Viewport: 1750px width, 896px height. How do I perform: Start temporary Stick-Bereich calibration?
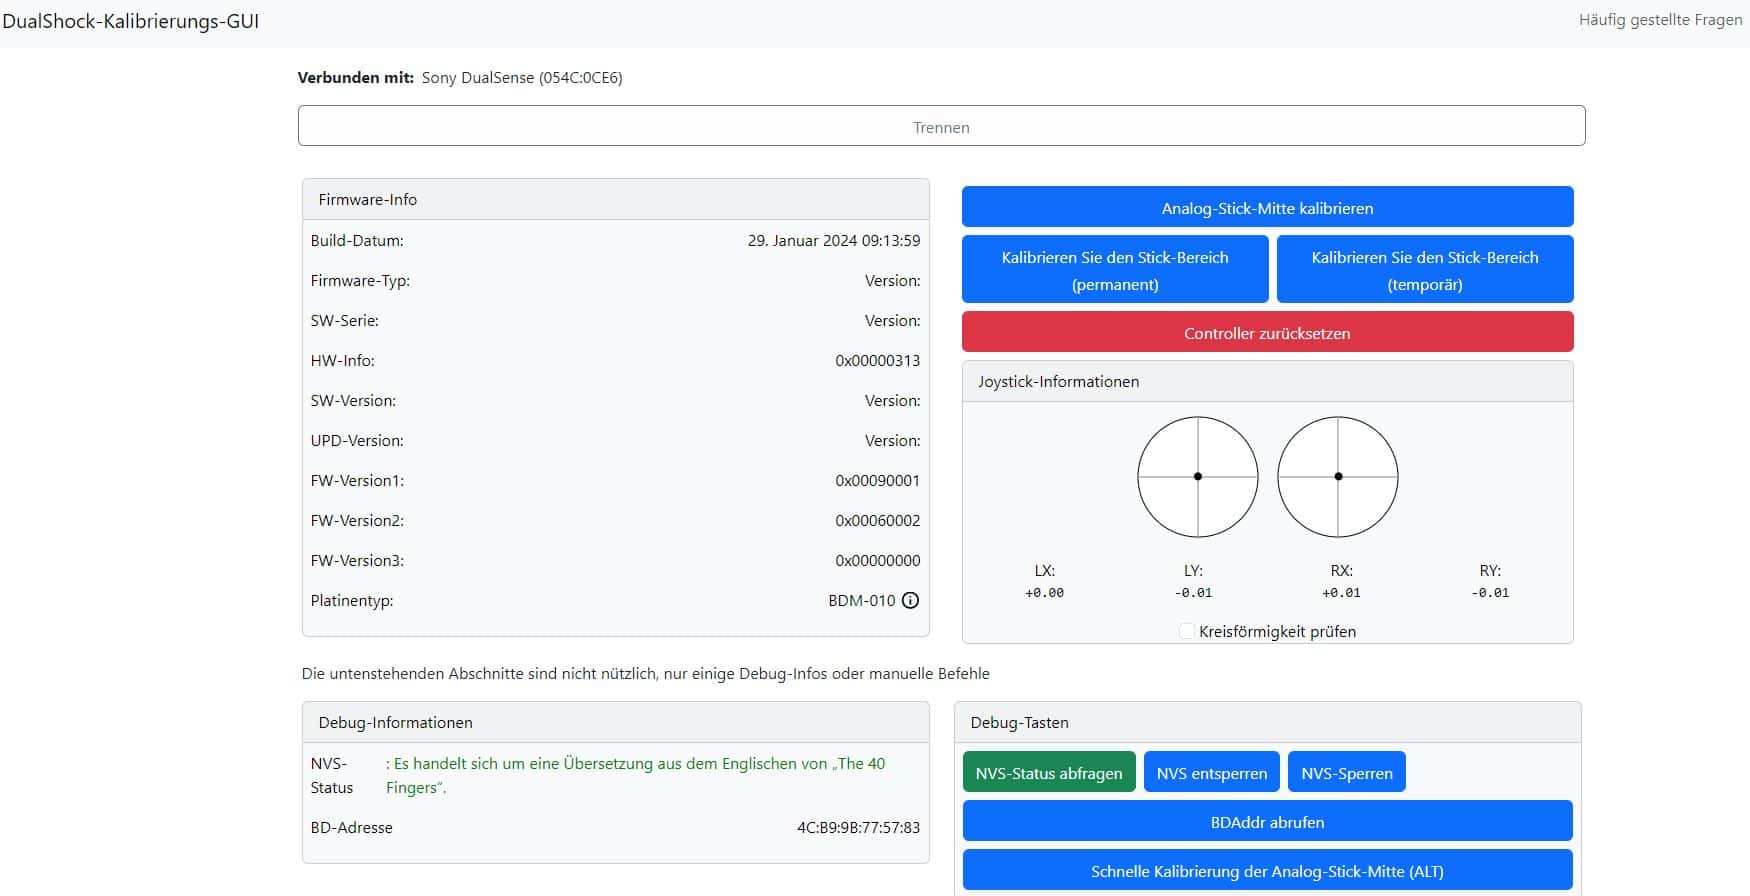(1424, 270)
